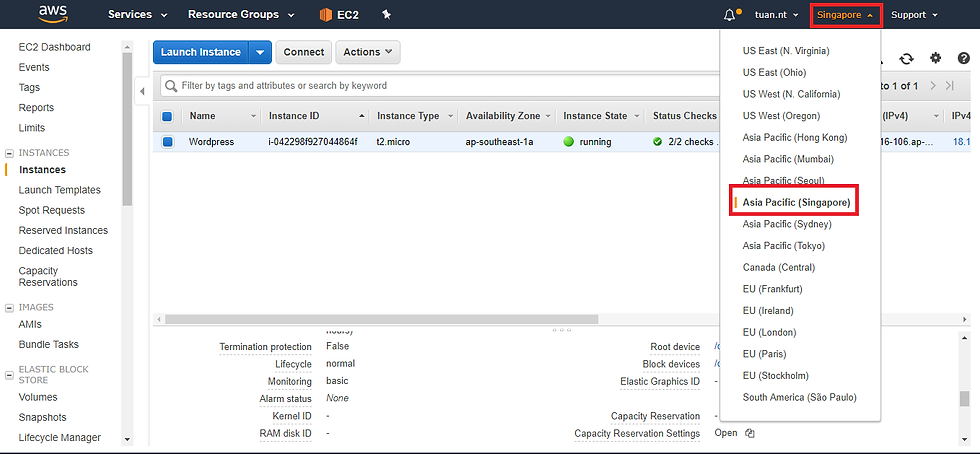Click the horizontal table scrollbar
This screenshot has height=454, width=980.
pos(381,320)
